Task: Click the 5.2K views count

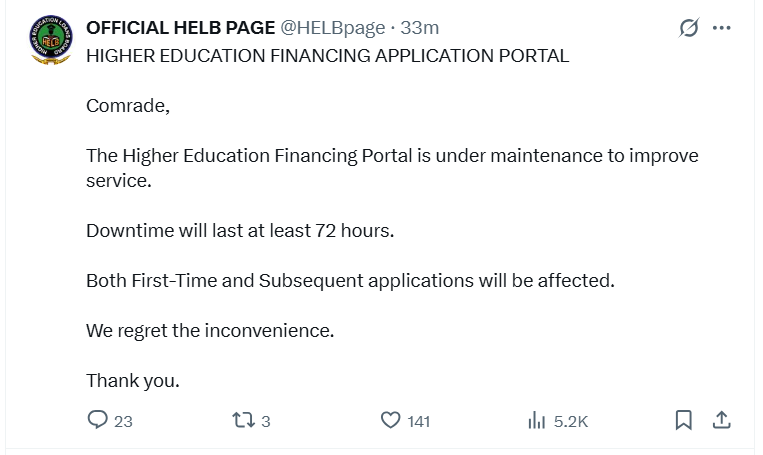Action: [571, 421]
